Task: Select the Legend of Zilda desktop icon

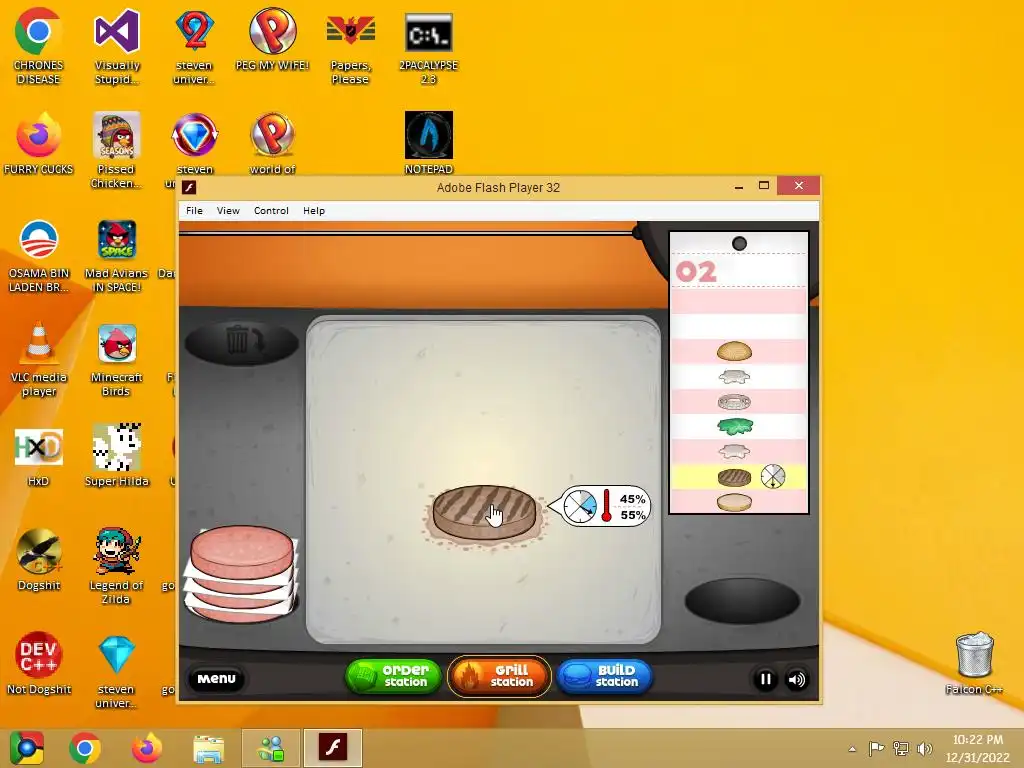Action: point(116,566)
